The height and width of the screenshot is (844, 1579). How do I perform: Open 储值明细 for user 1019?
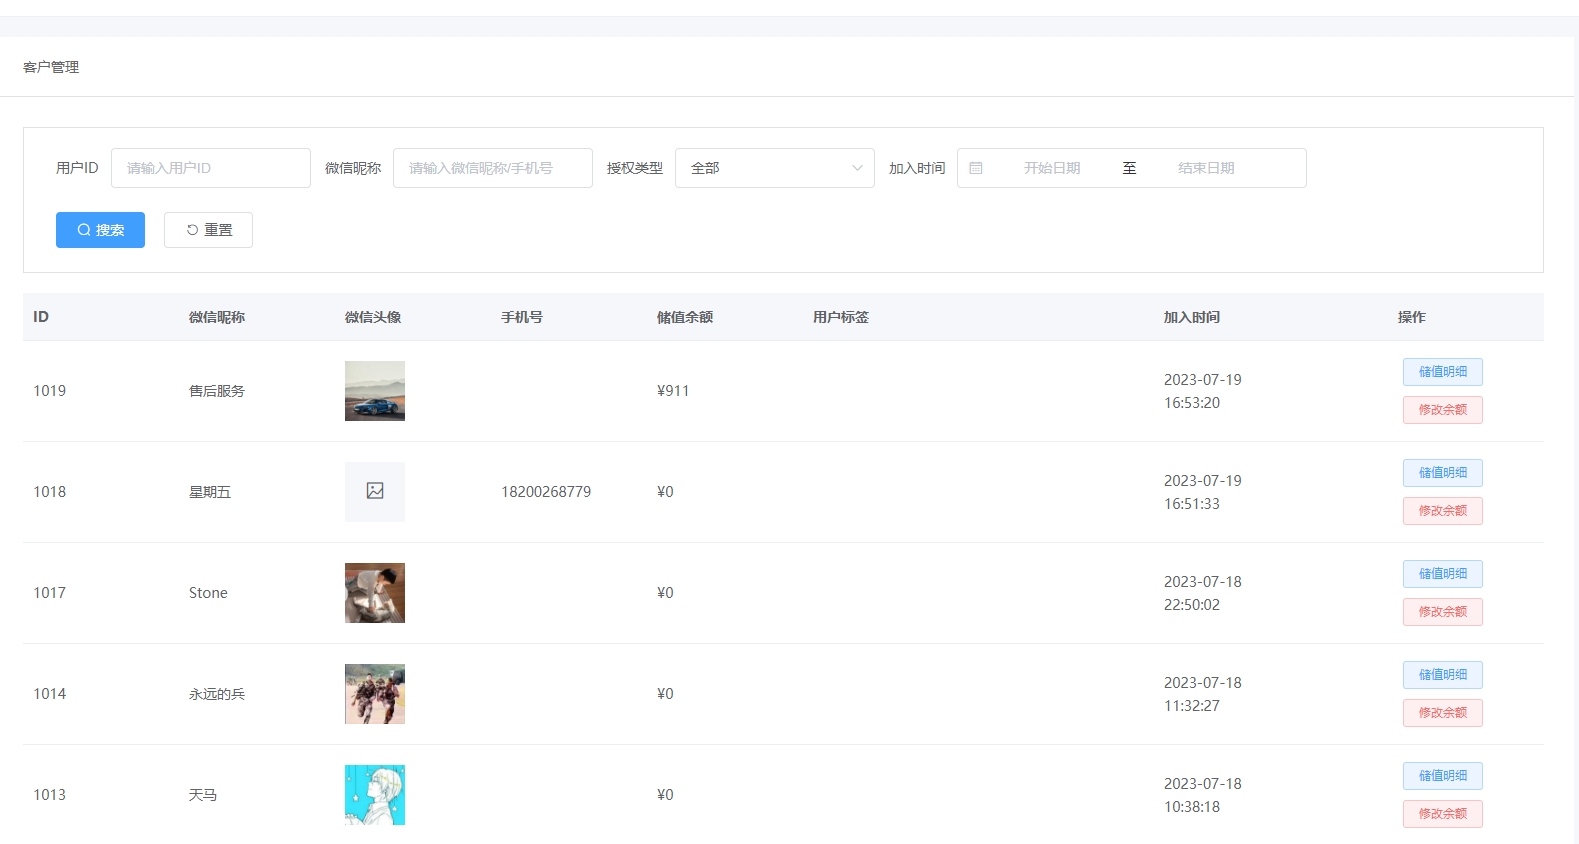pos(1442,372)
